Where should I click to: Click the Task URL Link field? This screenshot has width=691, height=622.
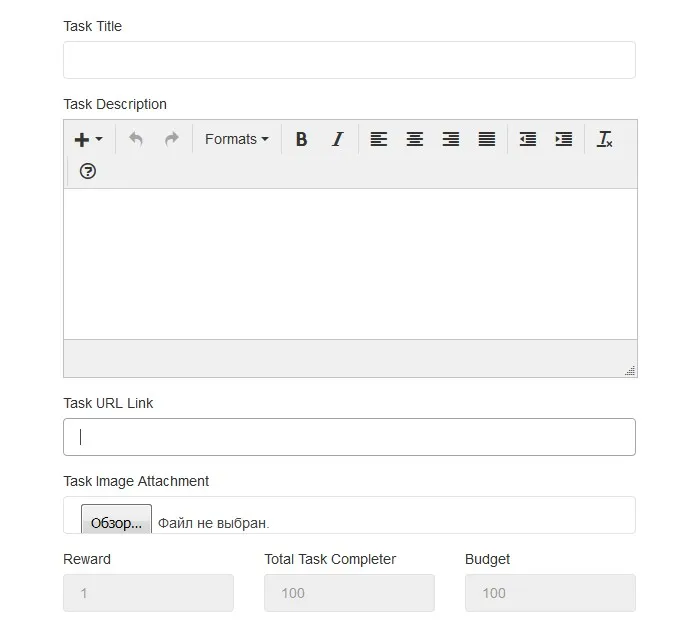[x=349, y=437]
